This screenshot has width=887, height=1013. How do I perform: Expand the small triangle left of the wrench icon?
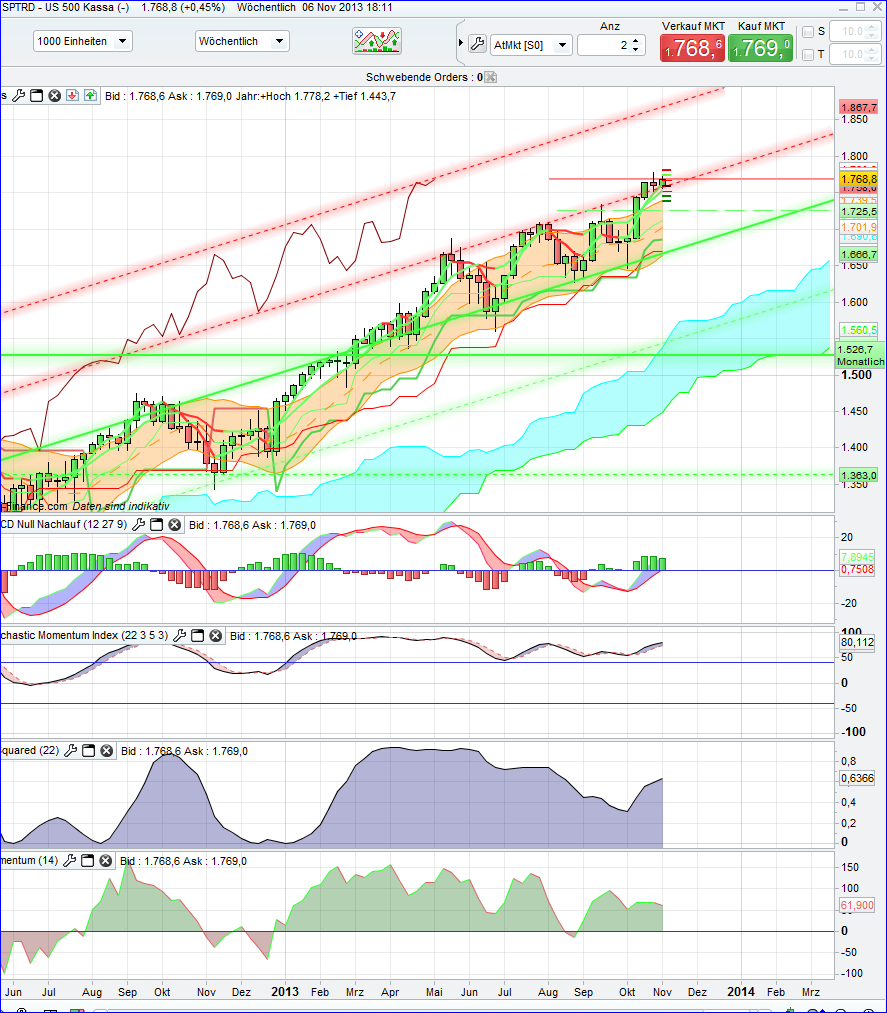point(459,43)
